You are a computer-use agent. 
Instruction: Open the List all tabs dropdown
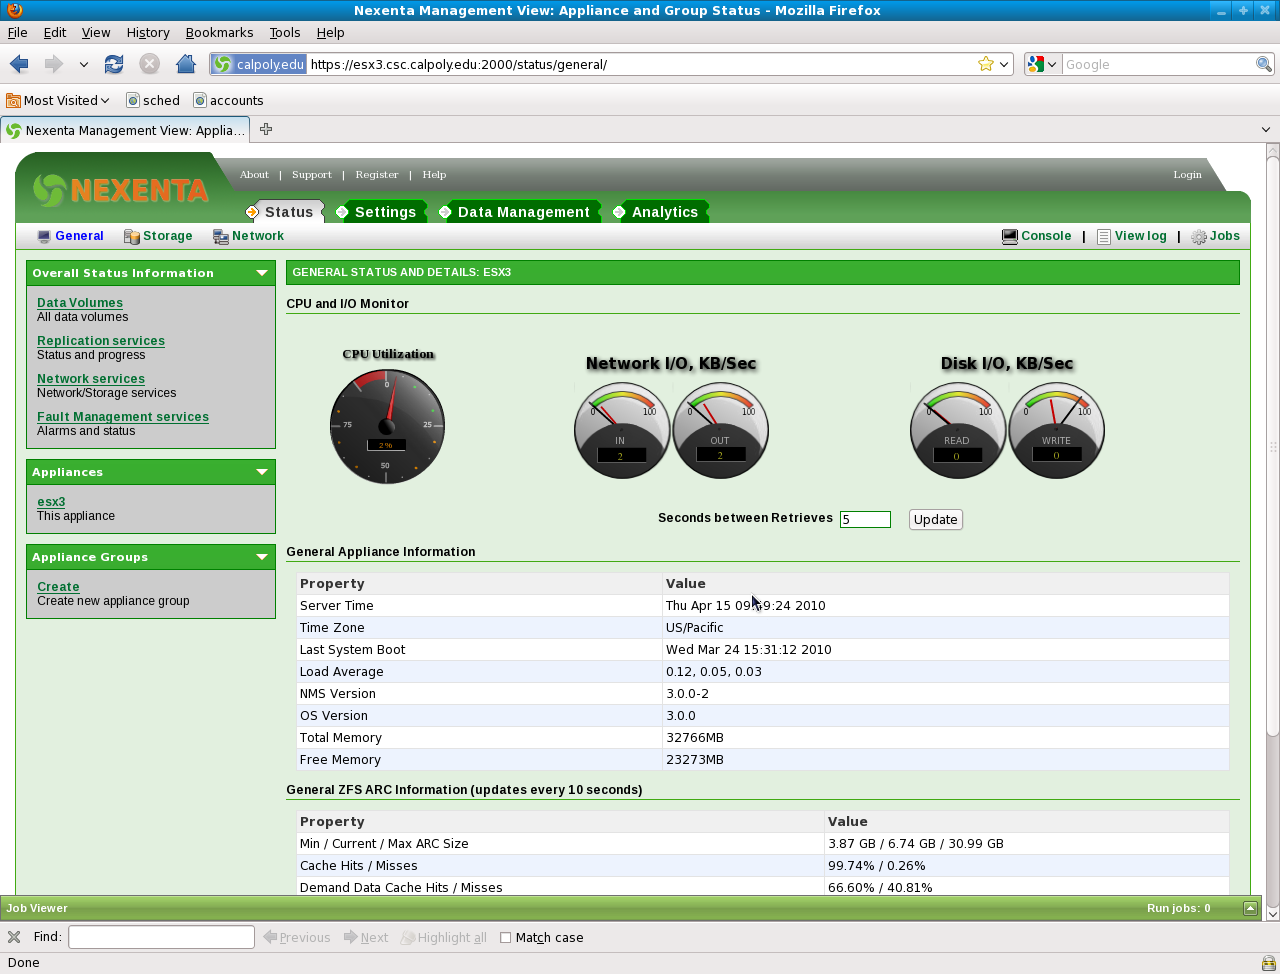(1266, 129)
